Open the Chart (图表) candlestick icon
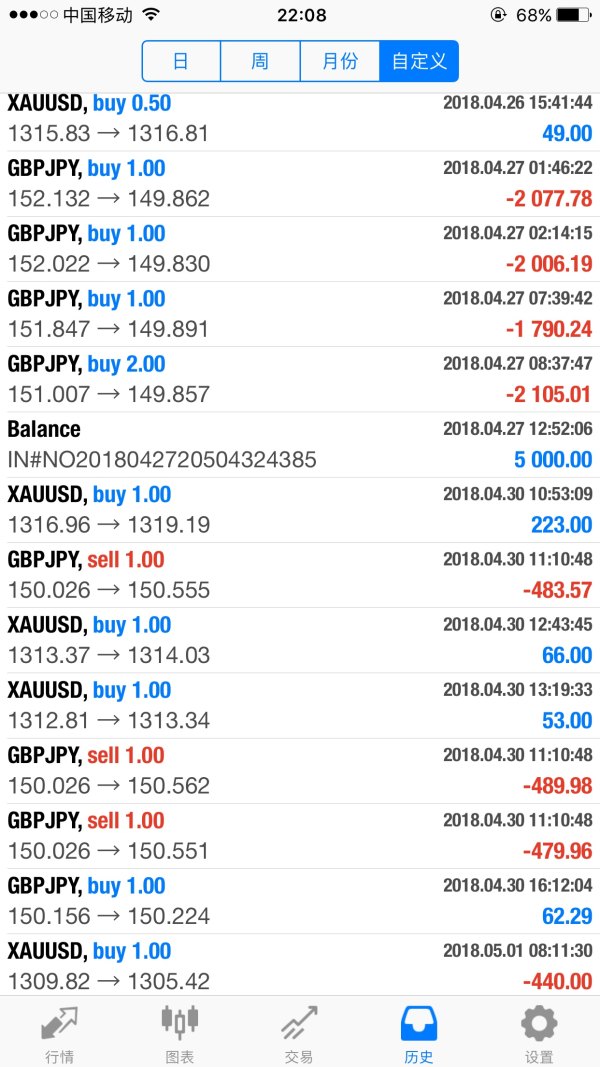This screenshot has width=600, height=1067. tap(179, 1025)
